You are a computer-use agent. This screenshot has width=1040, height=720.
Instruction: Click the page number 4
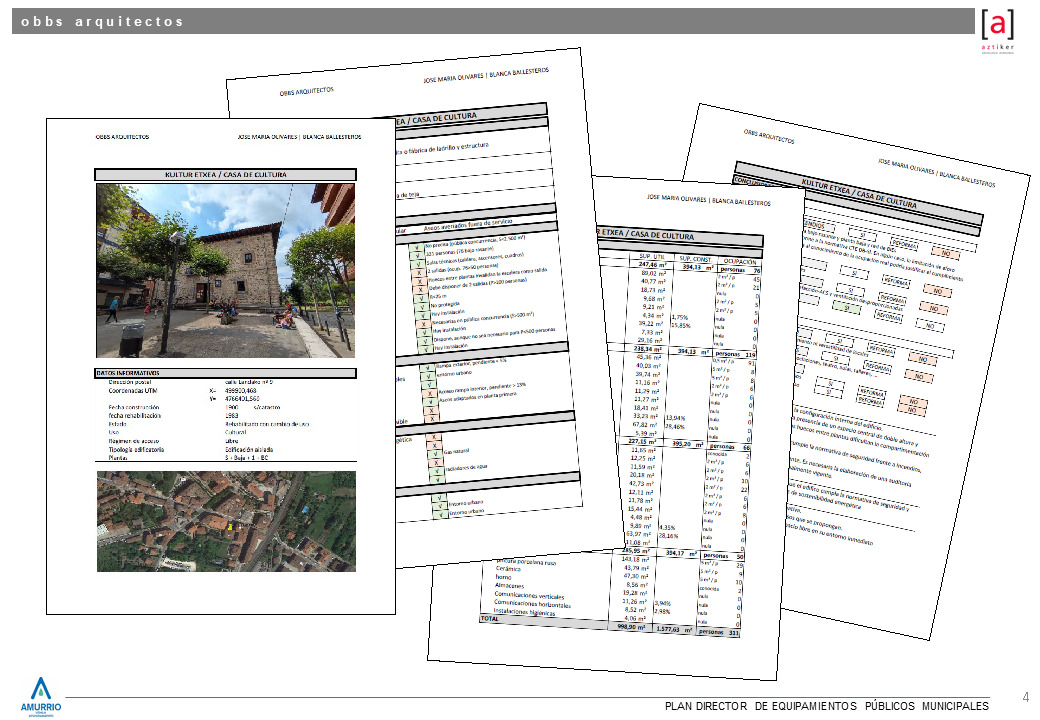[1025, 697]
